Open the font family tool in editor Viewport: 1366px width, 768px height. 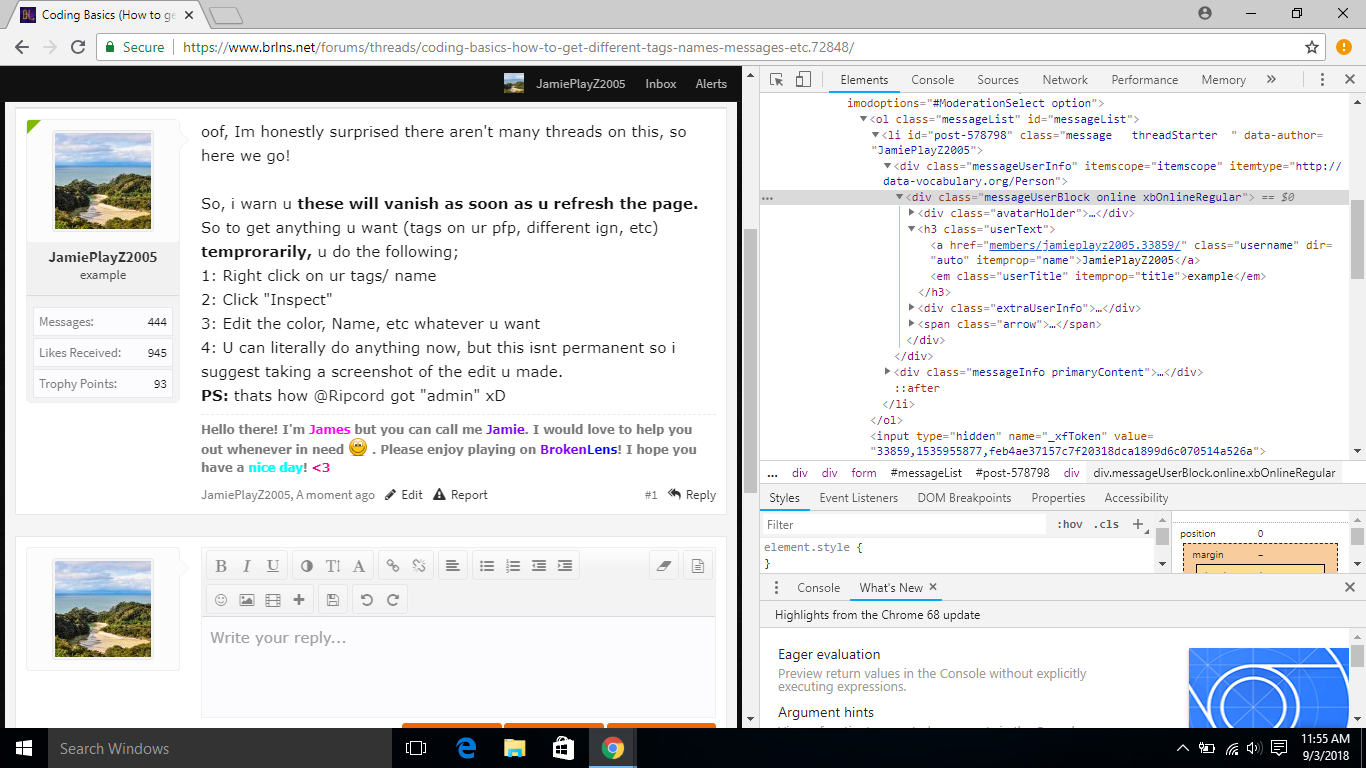[359, 566]
